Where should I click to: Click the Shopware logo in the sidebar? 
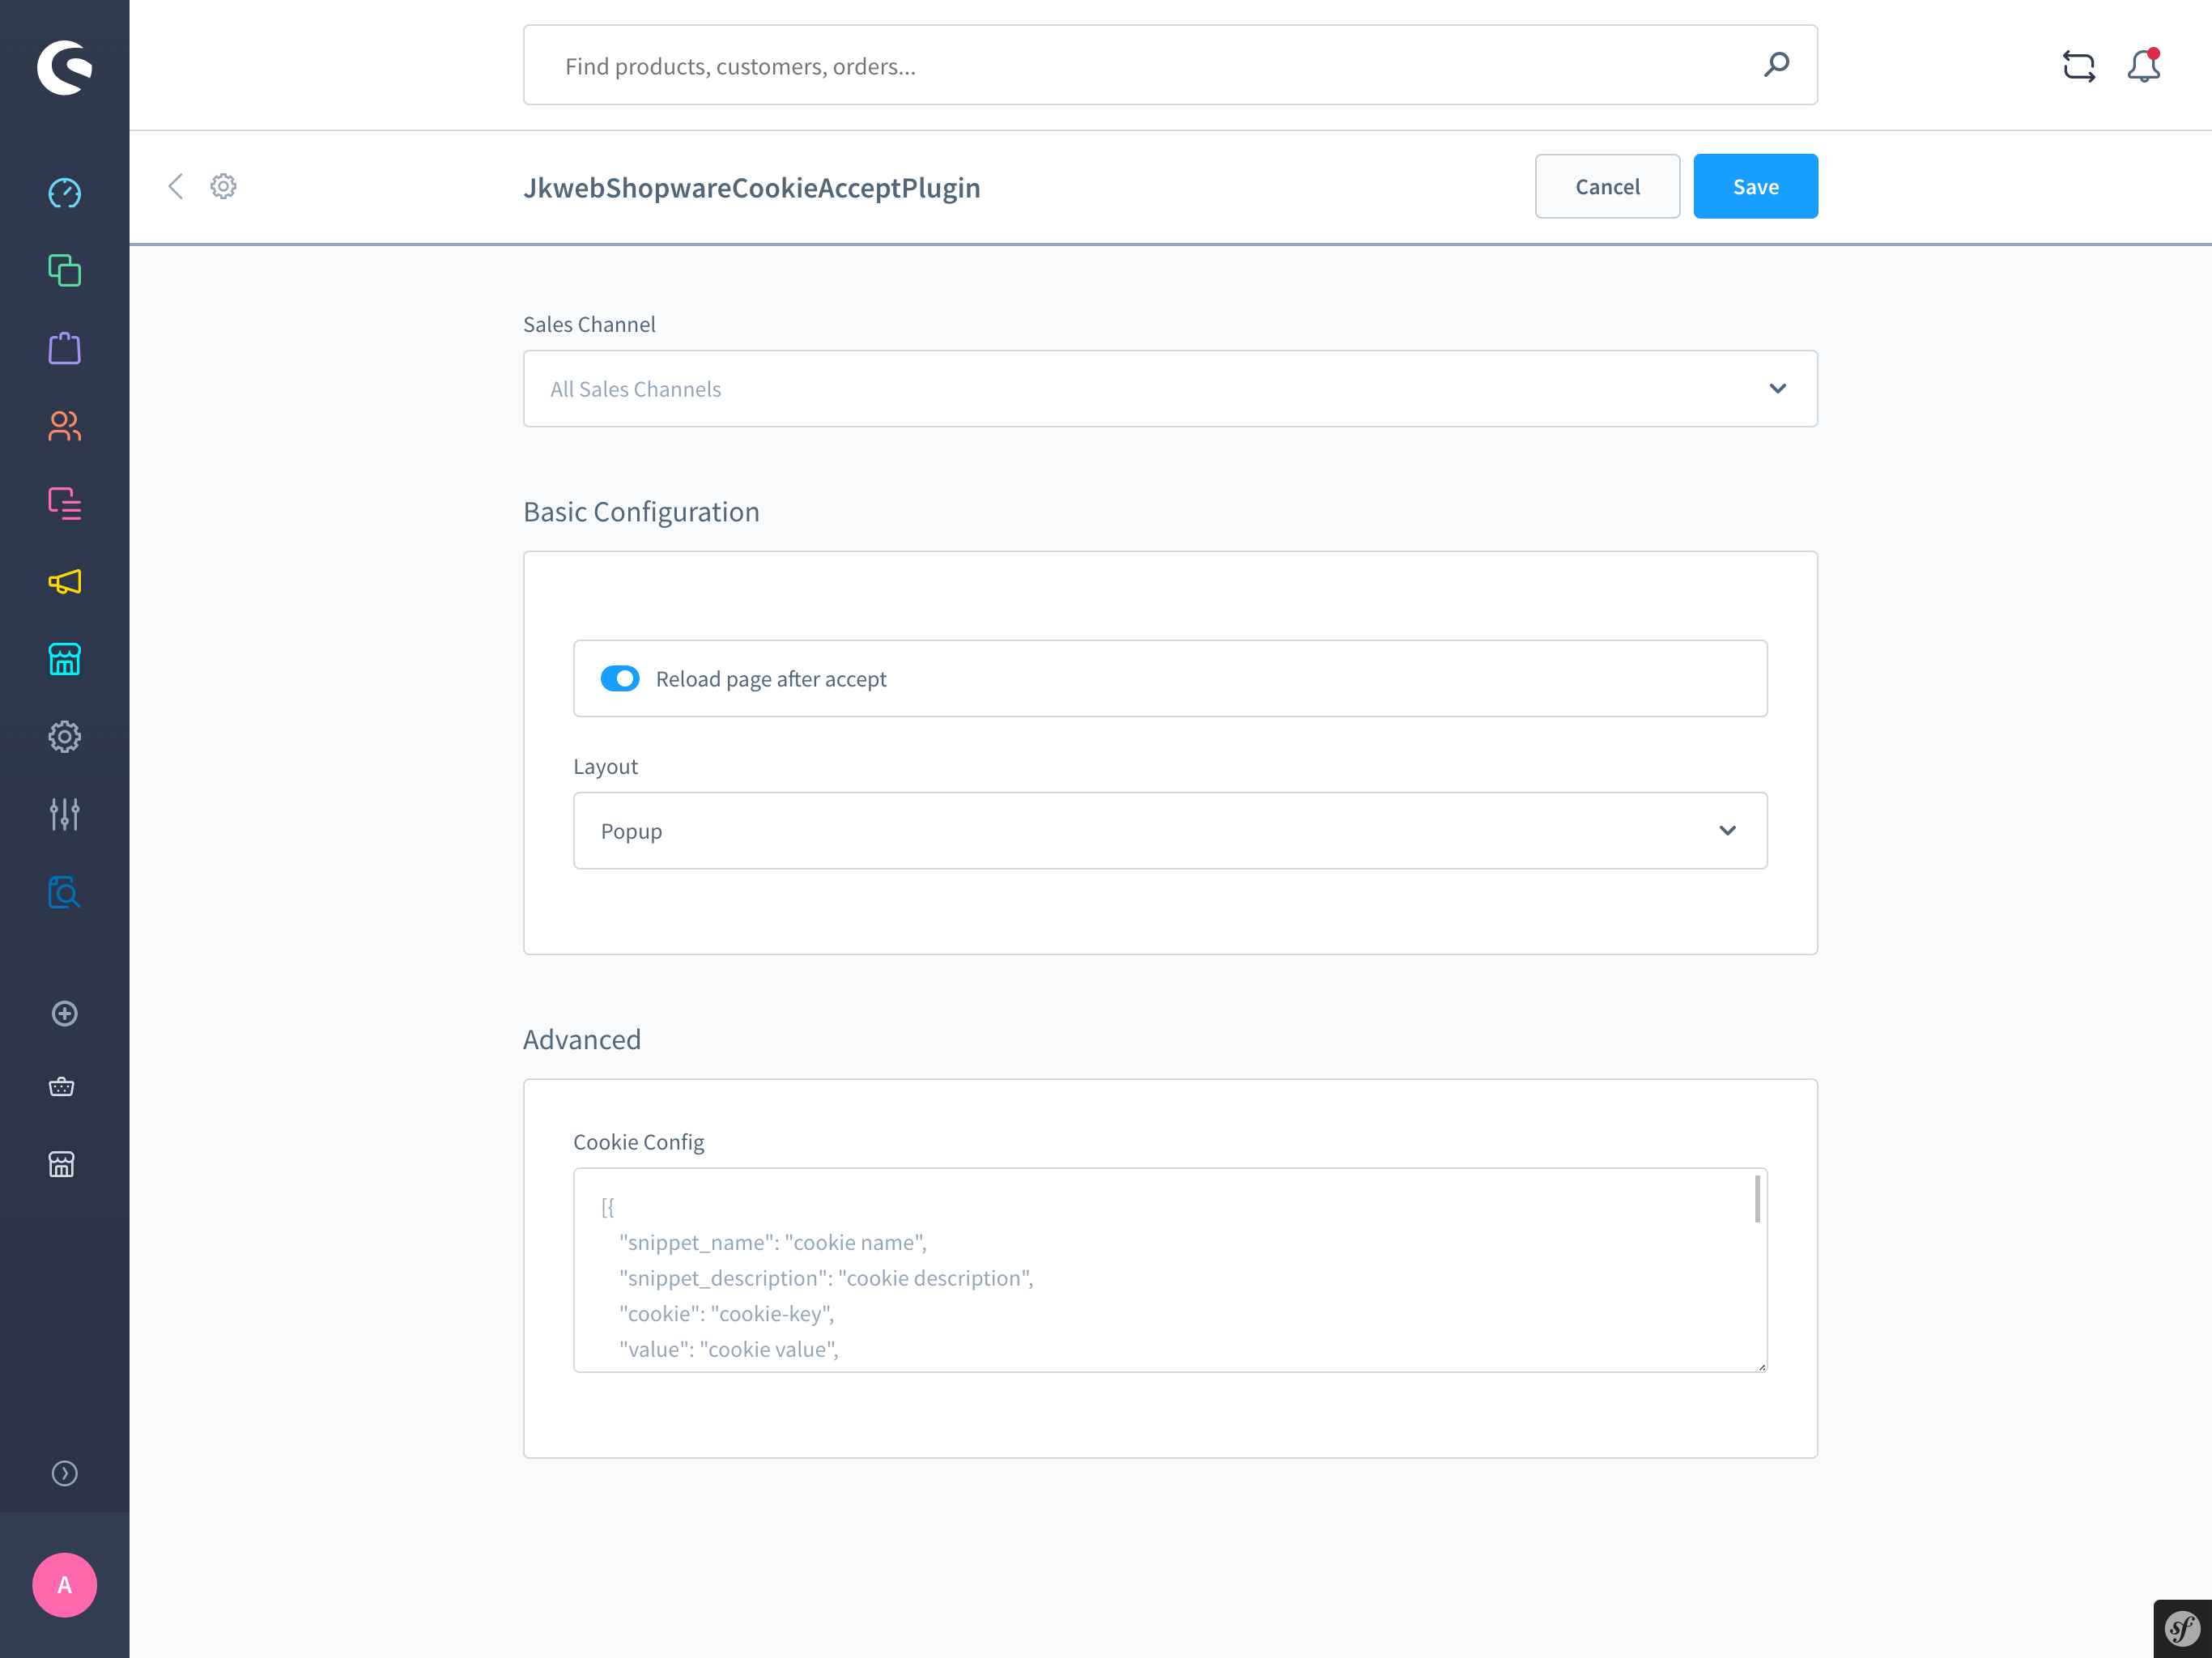coord(64,67)
